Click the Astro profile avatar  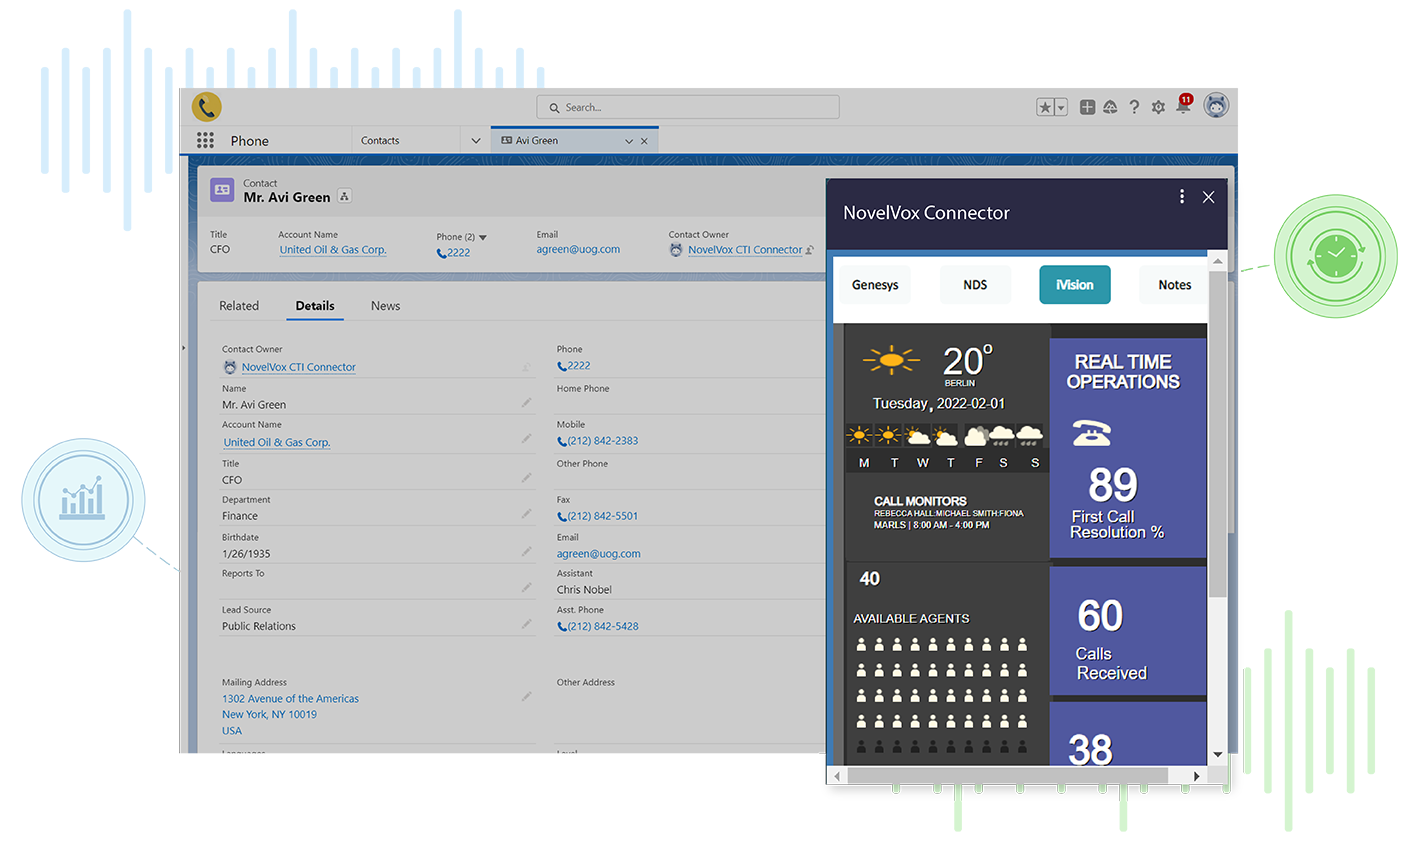click(1216, 105)
